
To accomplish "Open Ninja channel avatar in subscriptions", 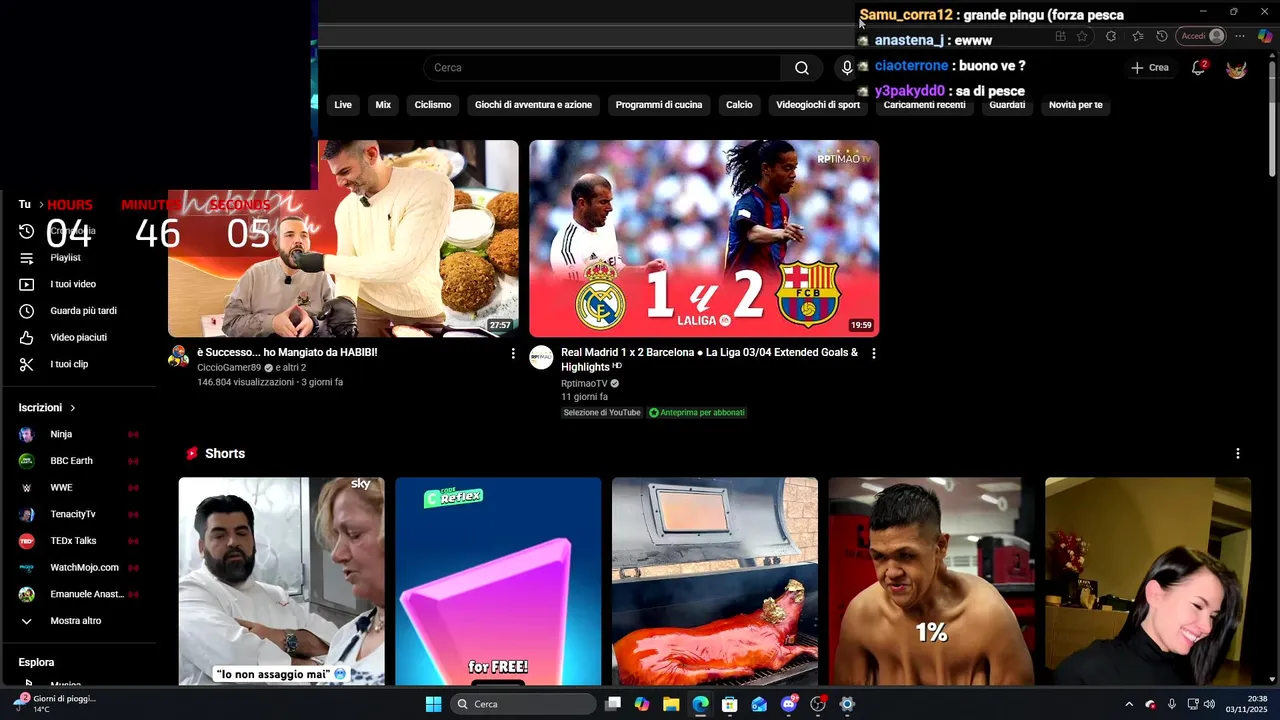I will click(x=27, y=434).
